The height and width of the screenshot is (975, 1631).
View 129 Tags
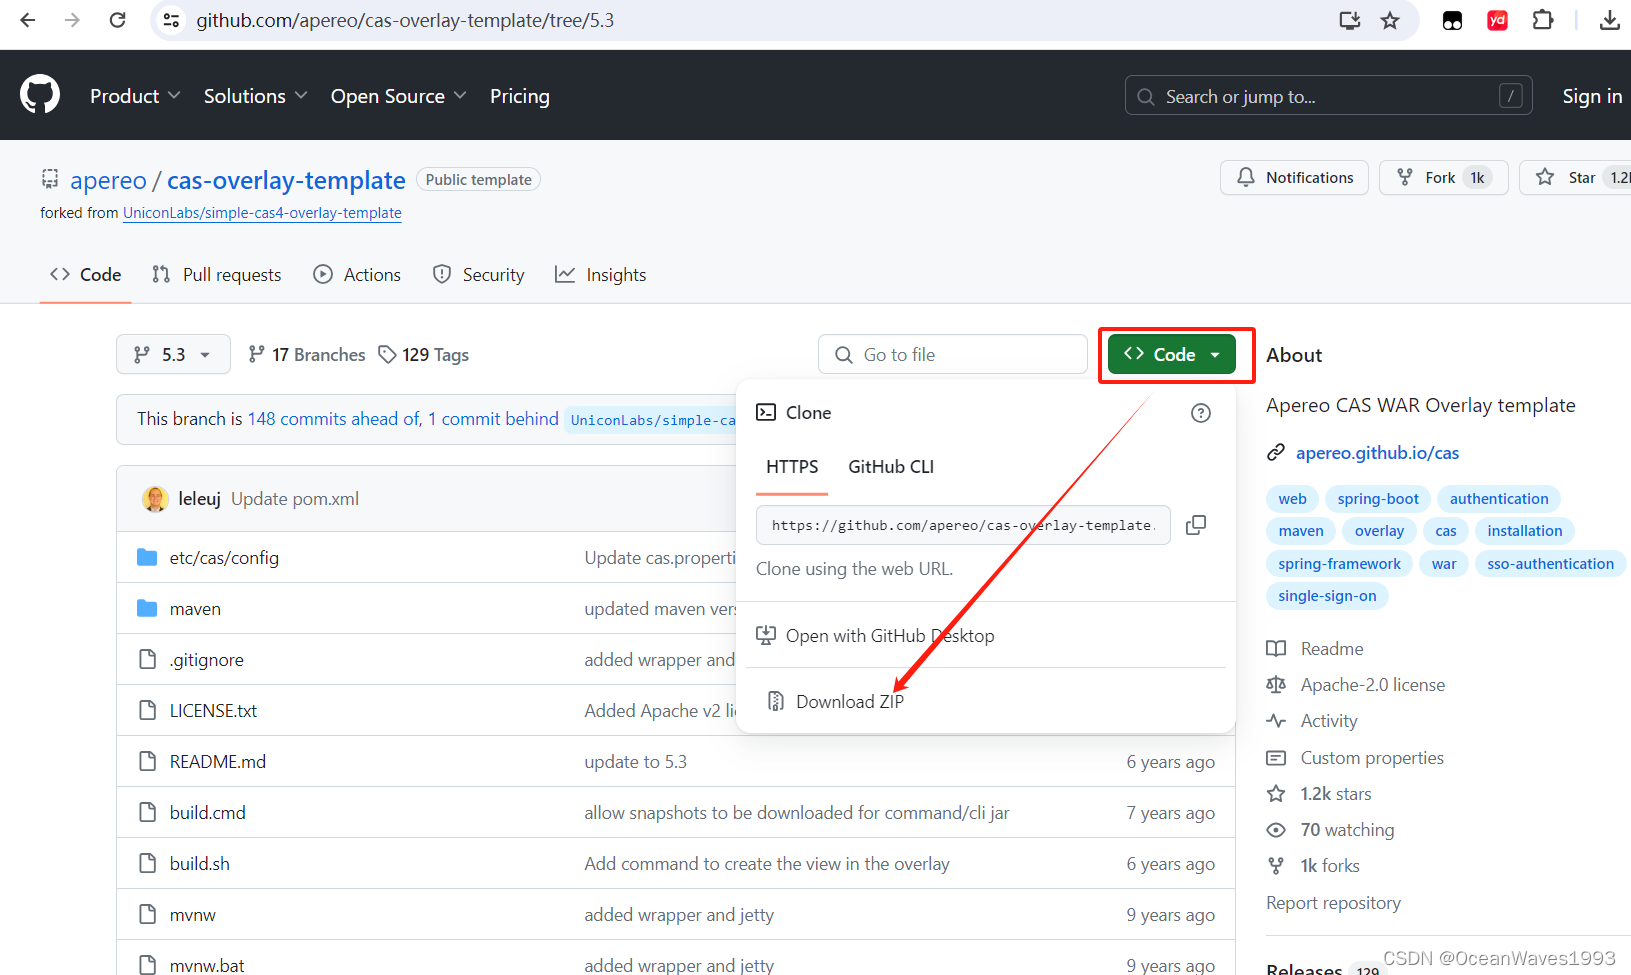click(424, 355)
